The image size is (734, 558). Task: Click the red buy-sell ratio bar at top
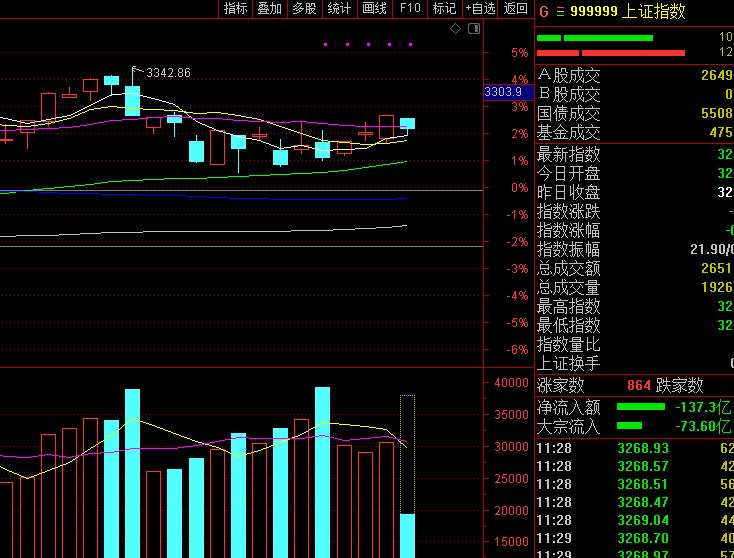611,53
